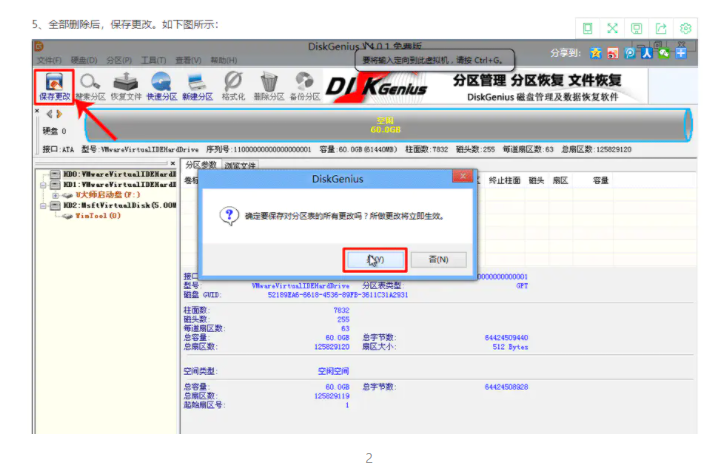Viewport: 720px width, 471px height.
Task: Click the 保存更改 save changes toolbar icon
Action: (x=54, y=86)
